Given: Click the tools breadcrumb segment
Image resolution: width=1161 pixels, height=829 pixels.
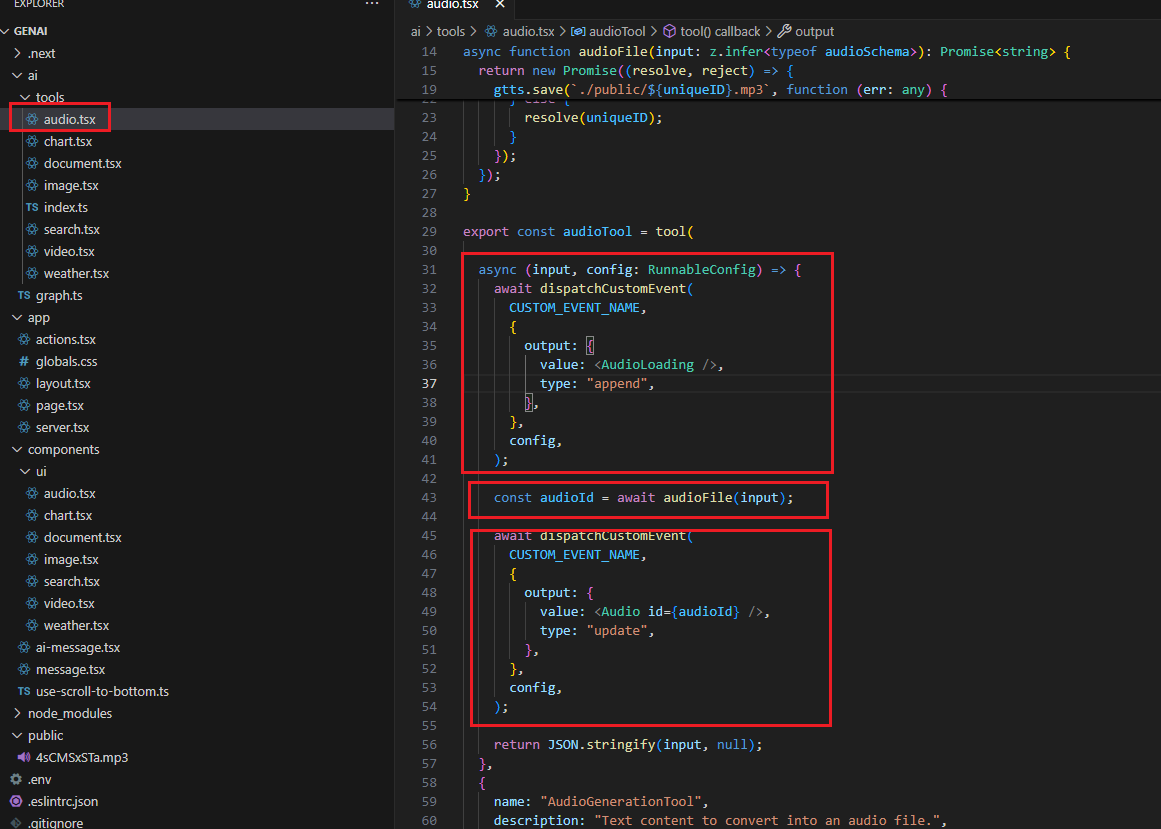Looking at the screenshot, I should point(451,31).
